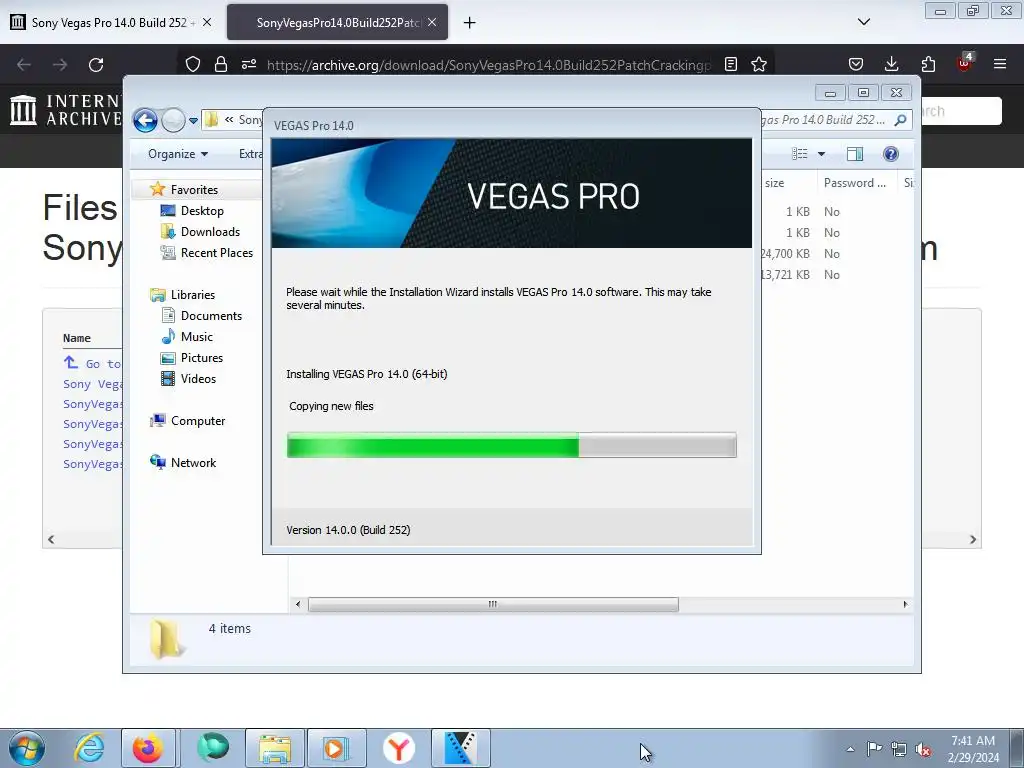This screenshot has width=1024, height=768.
Task: Select Computer in navigation pane
Action: (x=198, y=421)
